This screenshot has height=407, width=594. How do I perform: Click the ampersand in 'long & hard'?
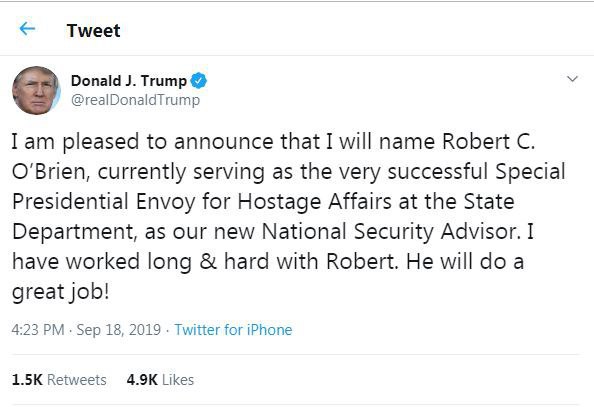(x=208, y=261)
